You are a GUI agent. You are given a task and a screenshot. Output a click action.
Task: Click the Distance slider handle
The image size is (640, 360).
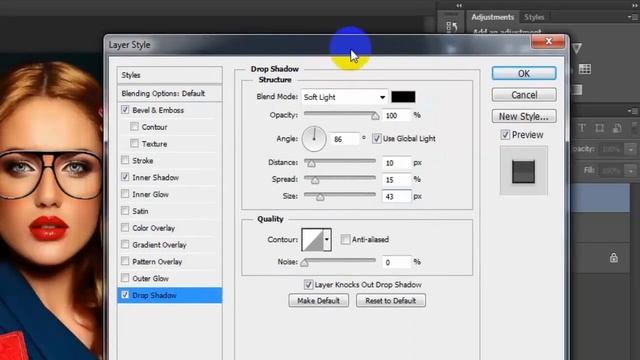coord(311,164)
